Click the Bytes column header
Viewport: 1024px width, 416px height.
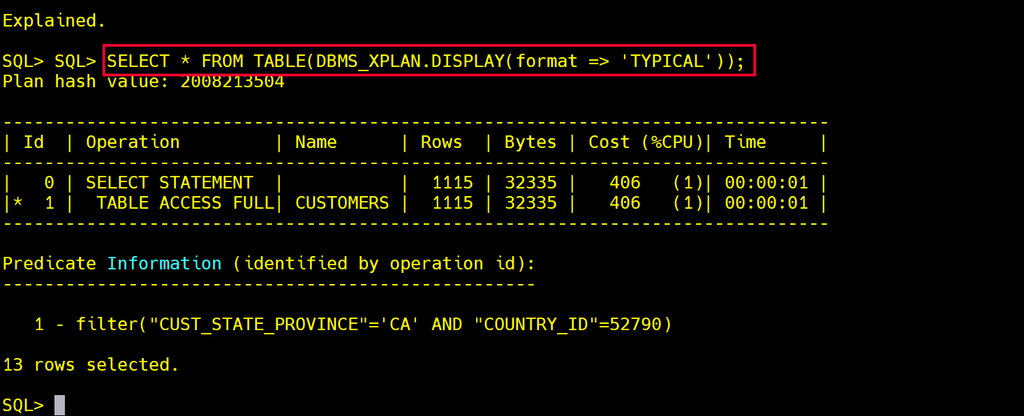tap(530, 142)
